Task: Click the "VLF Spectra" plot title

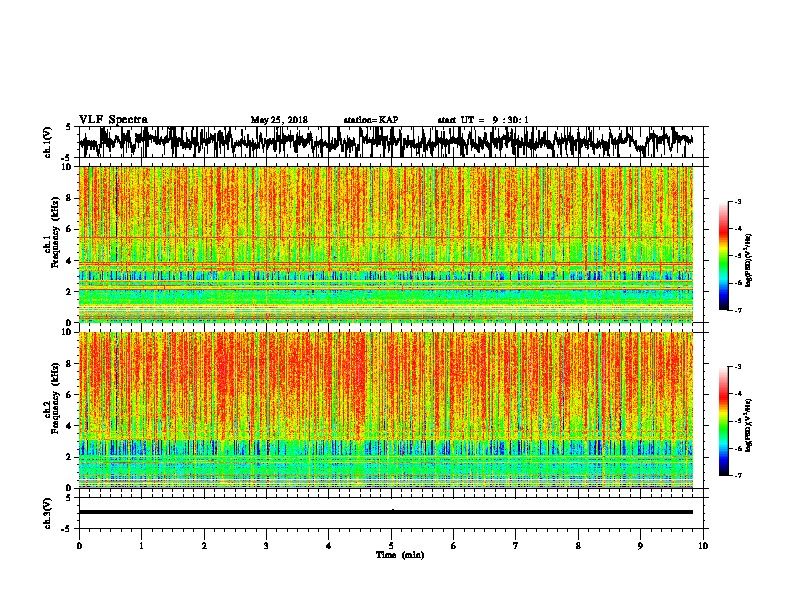Action: tap(113, 120)
